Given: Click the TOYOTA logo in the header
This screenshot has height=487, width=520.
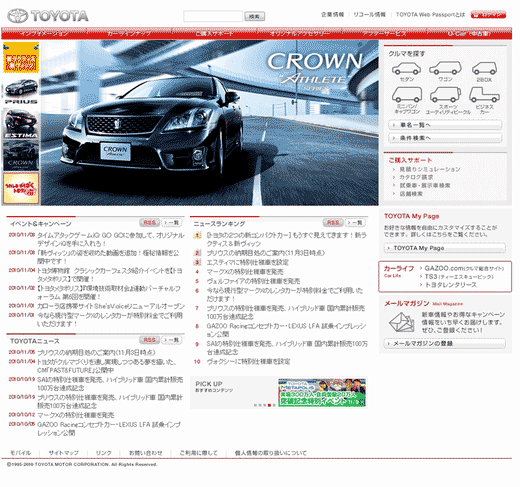Looking at the screenshot, I should pyautogui.click(x=48, y=16).
